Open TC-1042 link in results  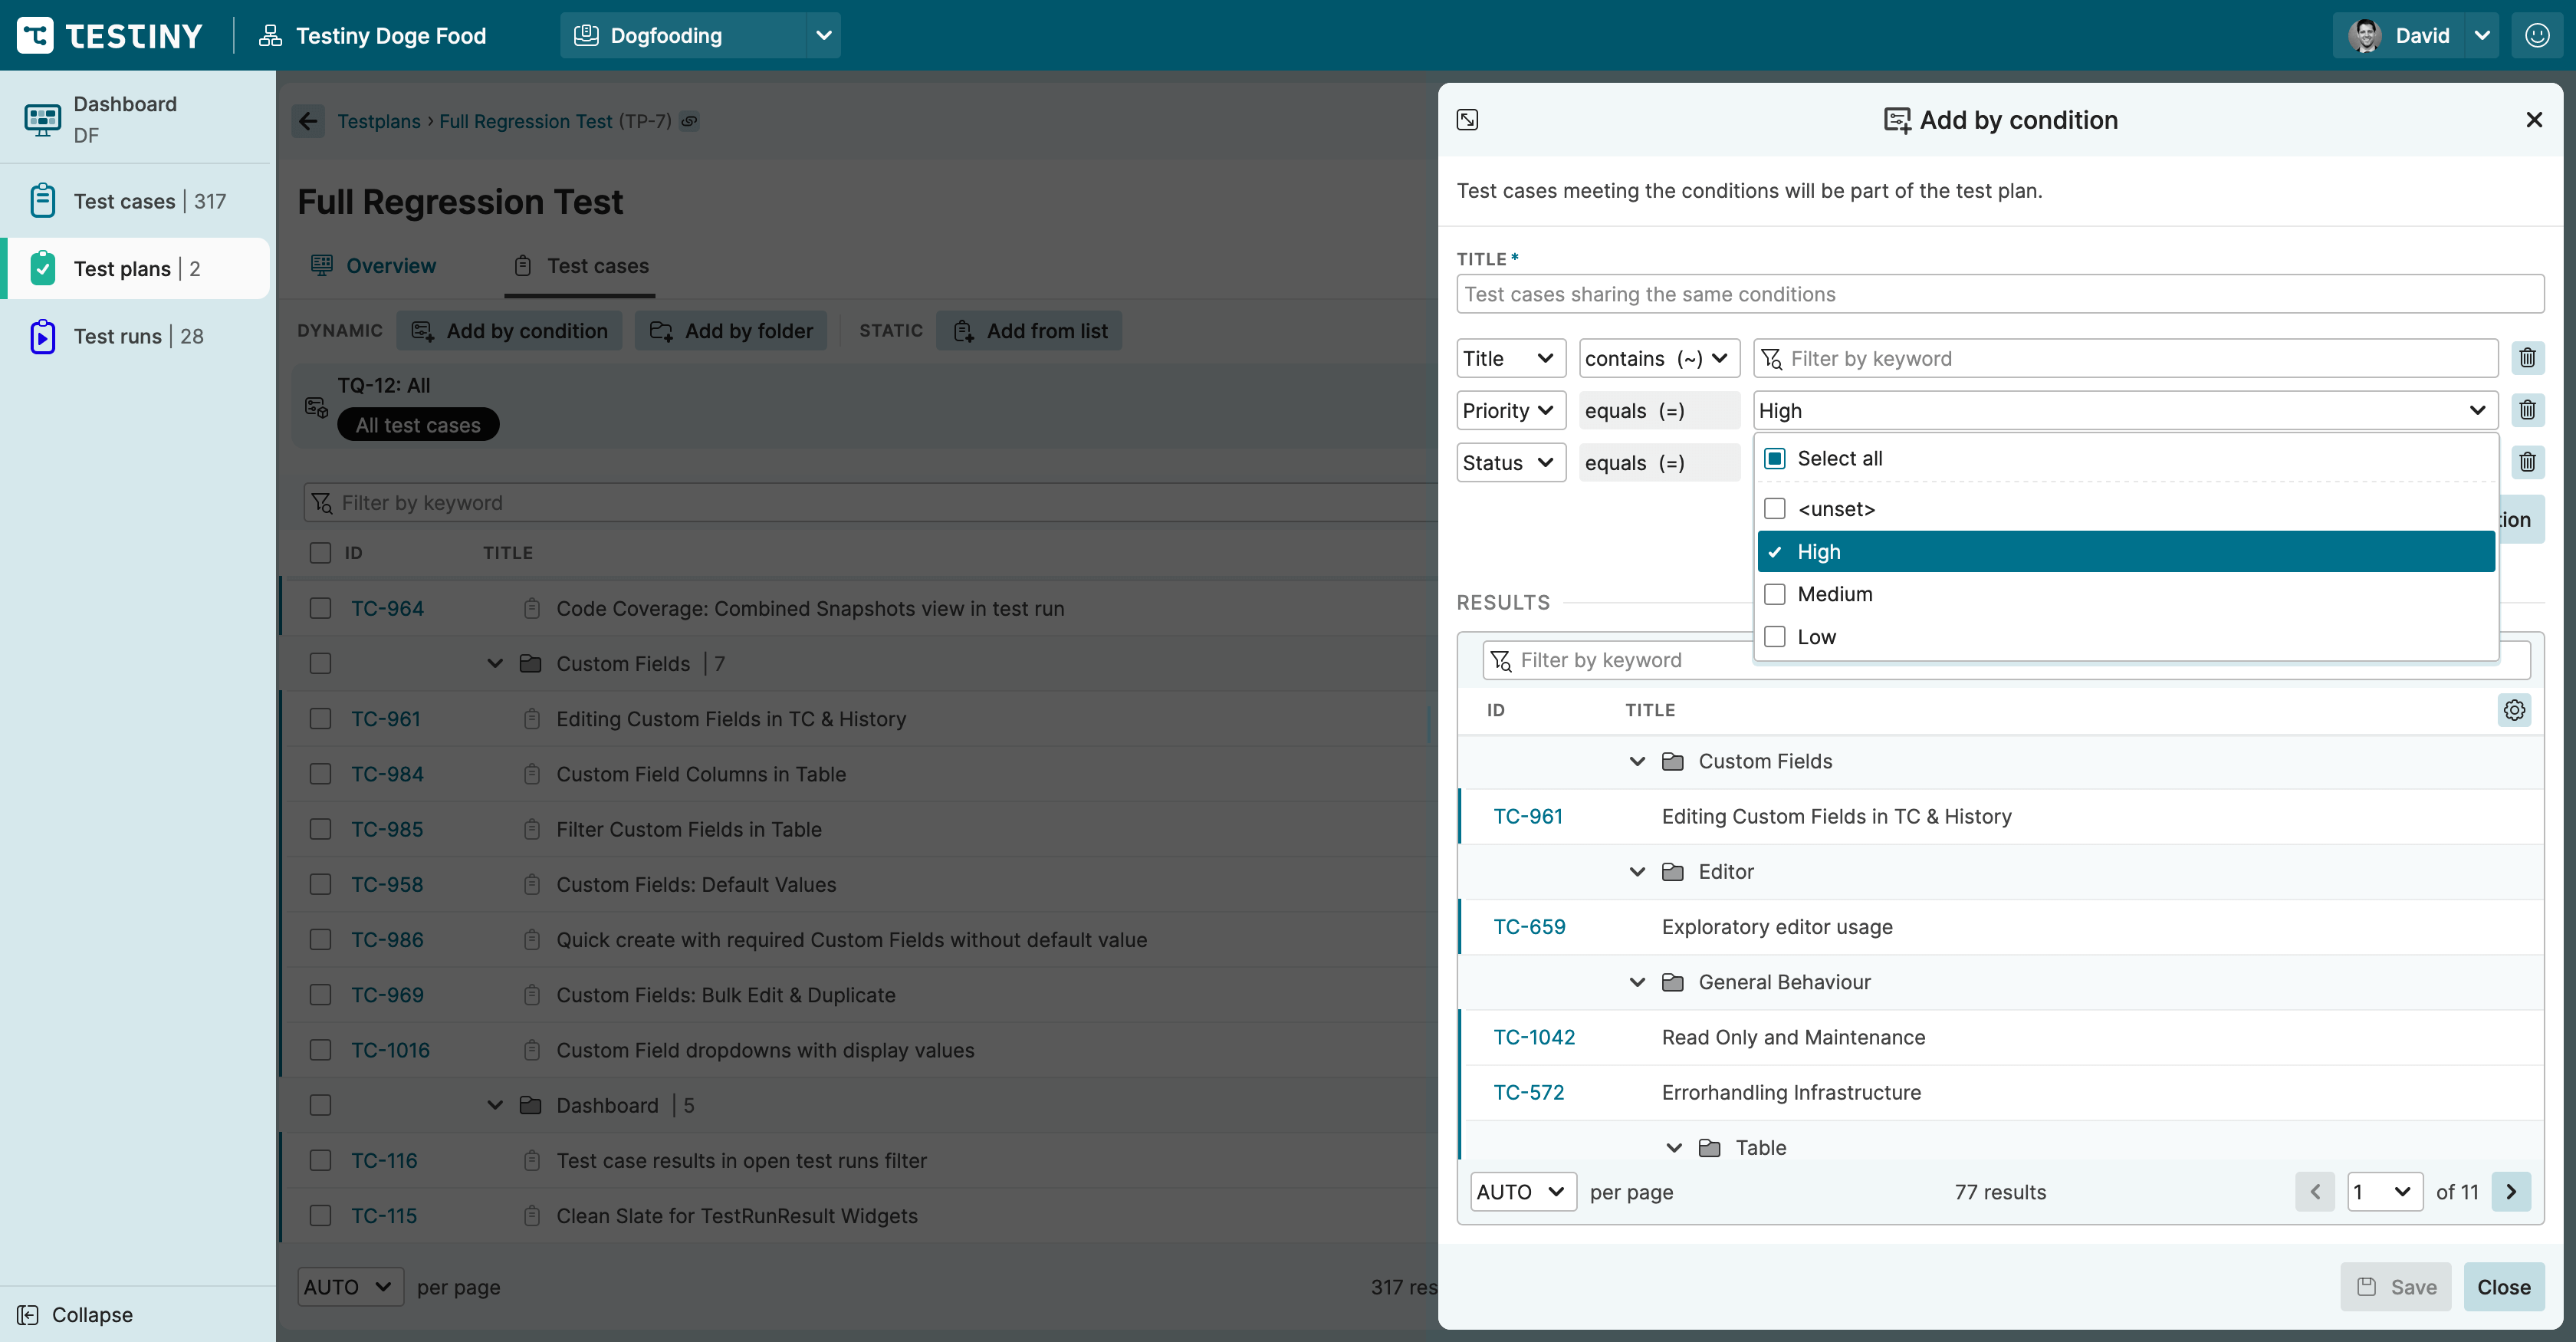click(1534, 1037)
